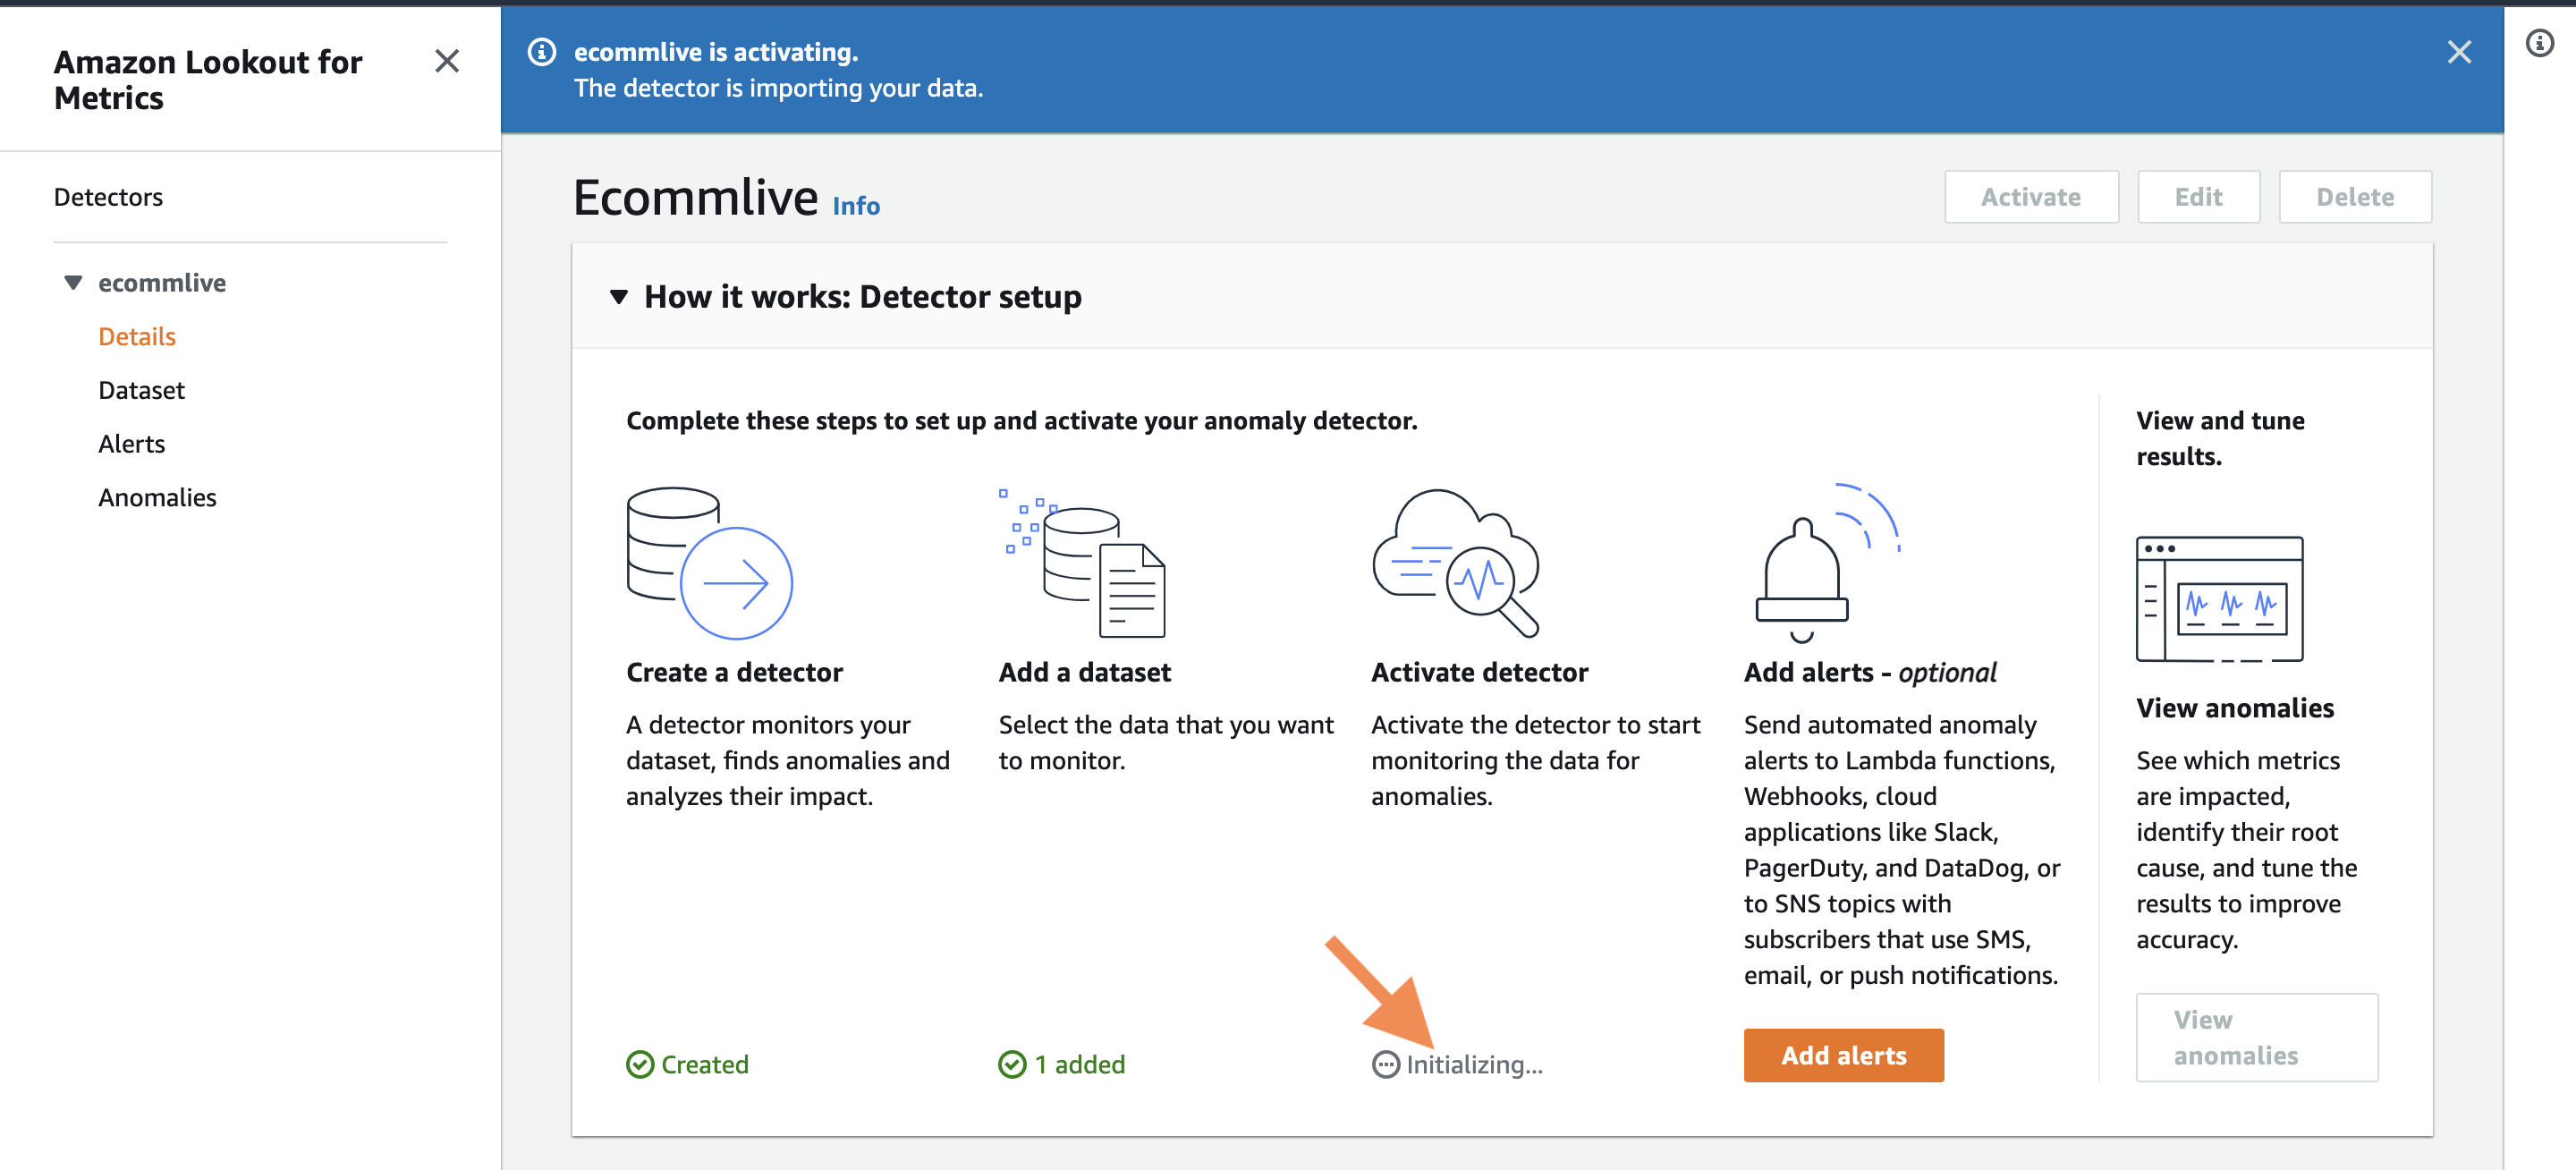Viewport: 2576px width, 1170px height.
Task: Click the 'Created' status text
Action: (705, 1065)
